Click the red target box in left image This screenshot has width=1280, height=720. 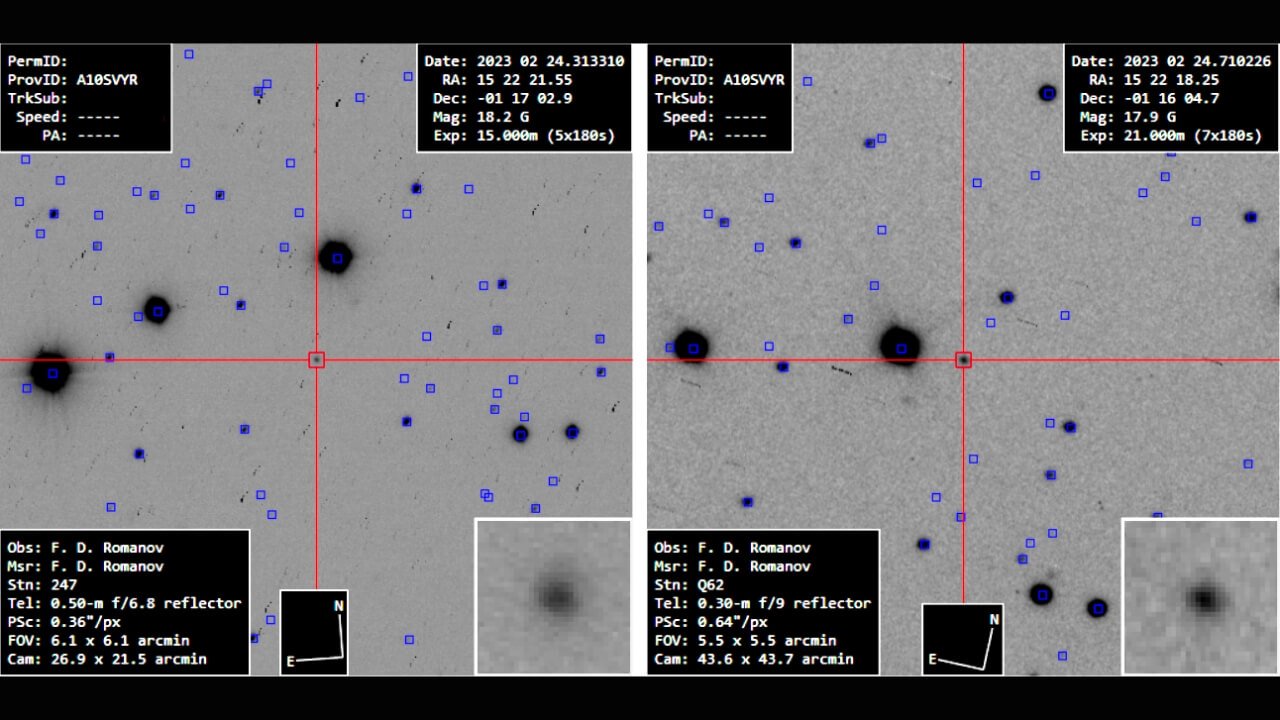316,359
